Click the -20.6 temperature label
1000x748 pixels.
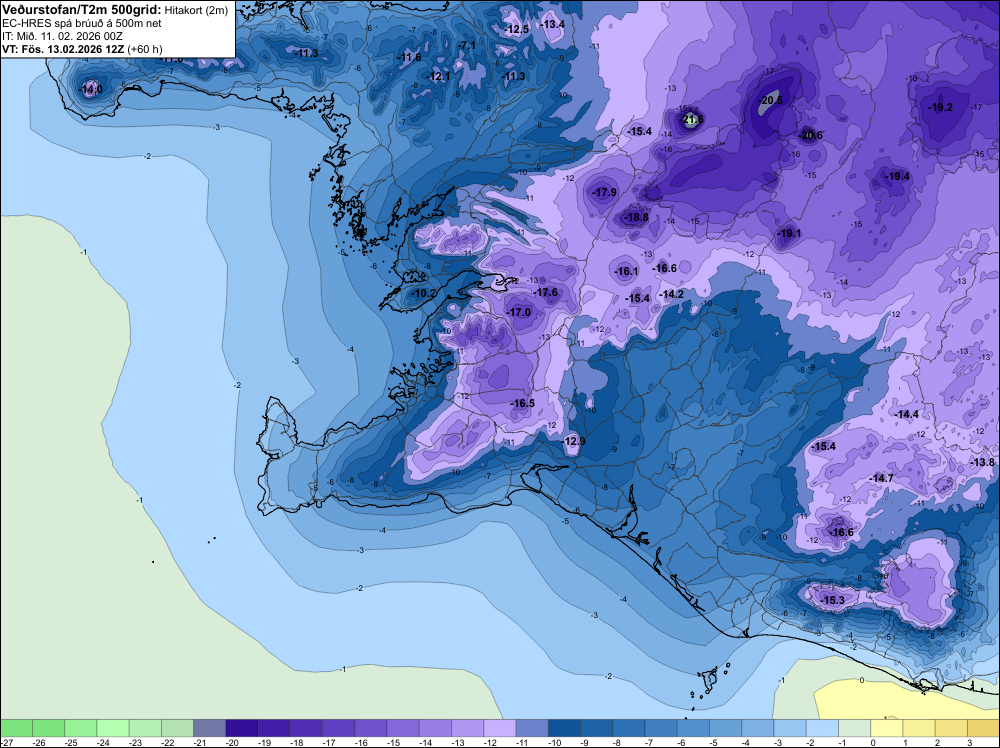tap(811, 135)
